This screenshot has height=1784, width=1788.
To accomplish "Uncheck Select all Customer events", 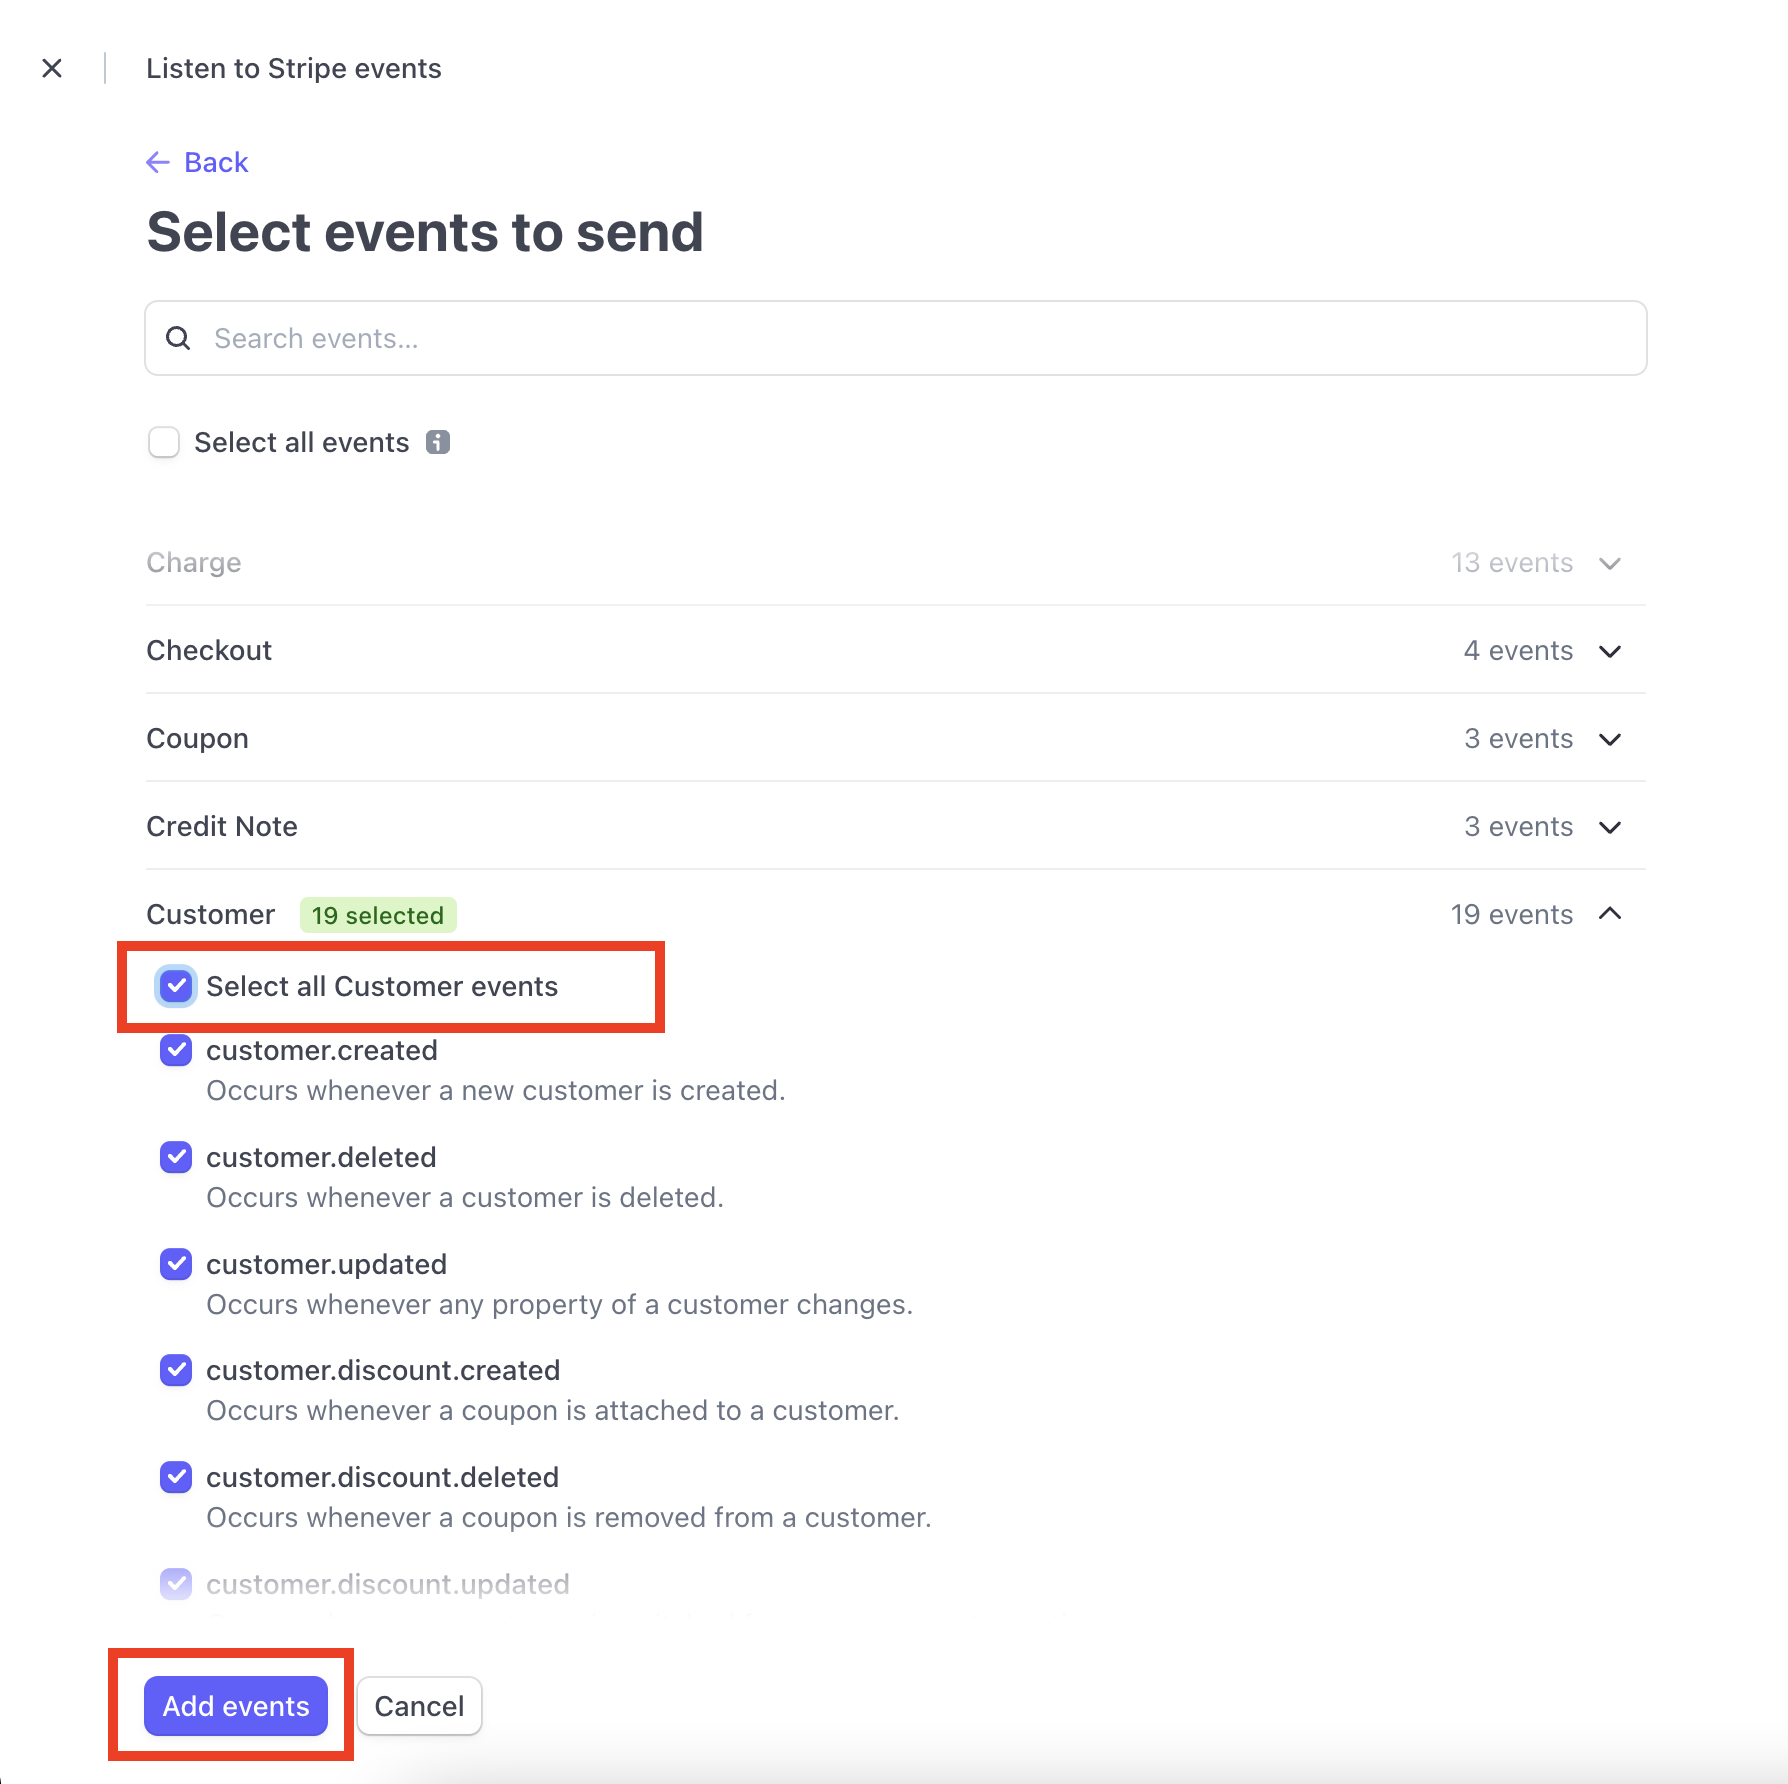I will point(175,986).
